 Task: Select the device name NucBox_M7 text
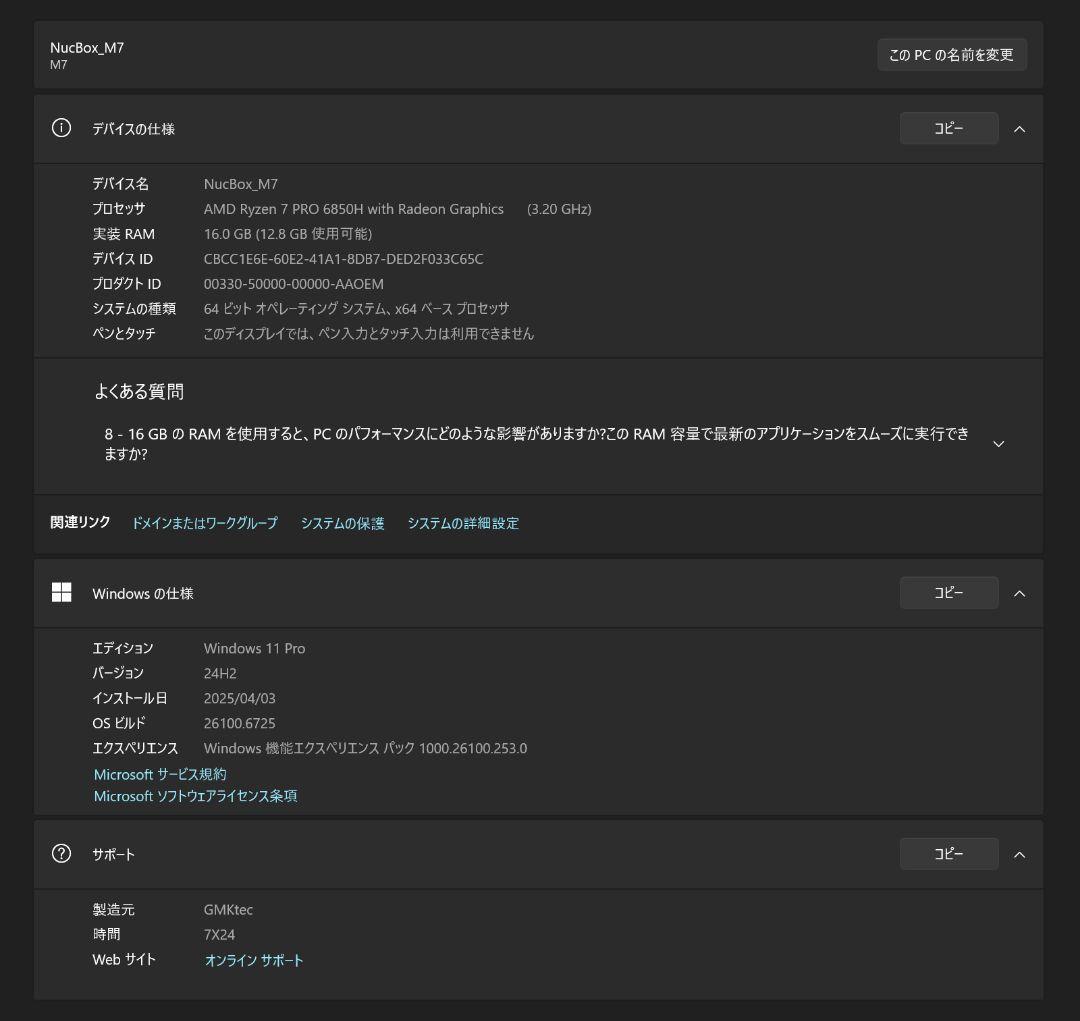click(241, 183)
